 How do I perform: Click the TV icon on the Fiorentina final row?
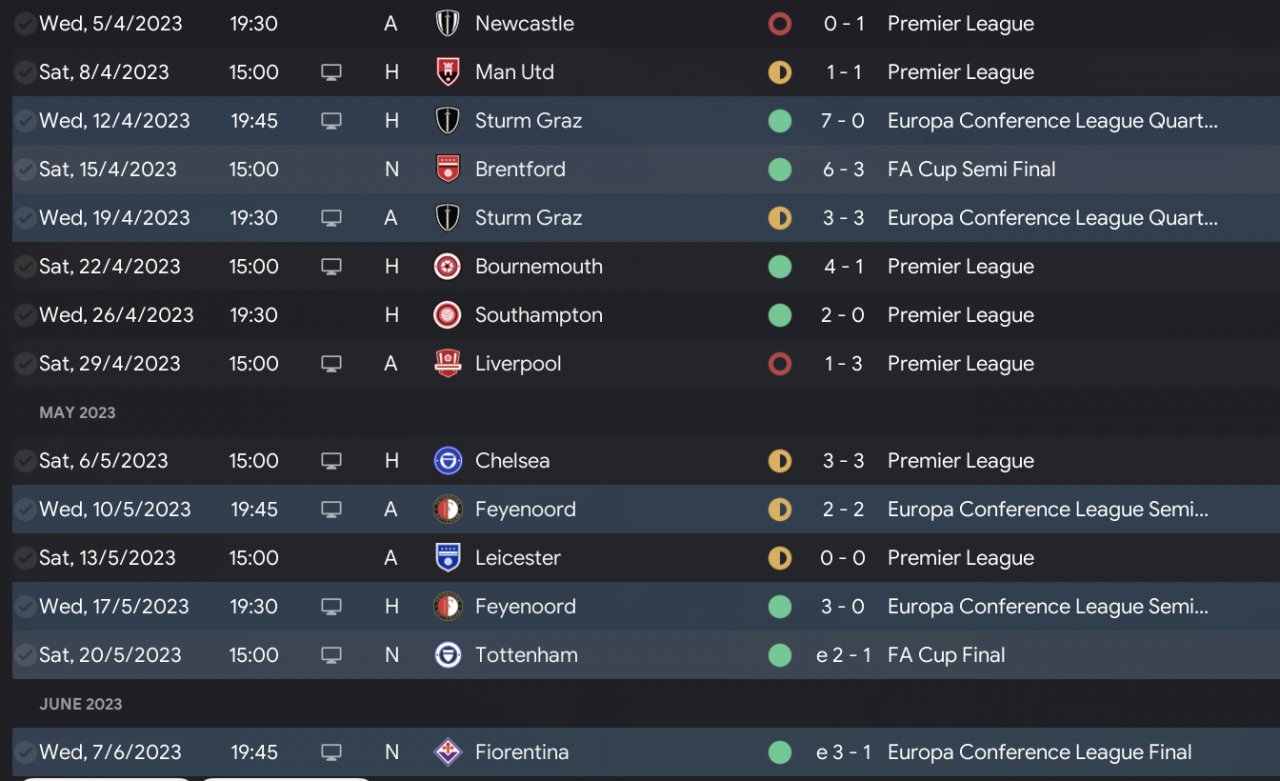coord(331,752)
